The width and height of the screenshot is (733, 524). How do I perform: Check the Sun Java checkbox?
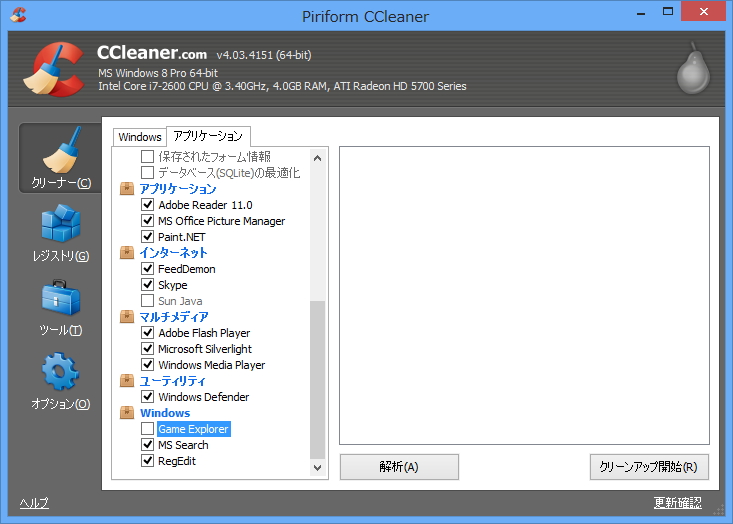[x=147, y=301]
